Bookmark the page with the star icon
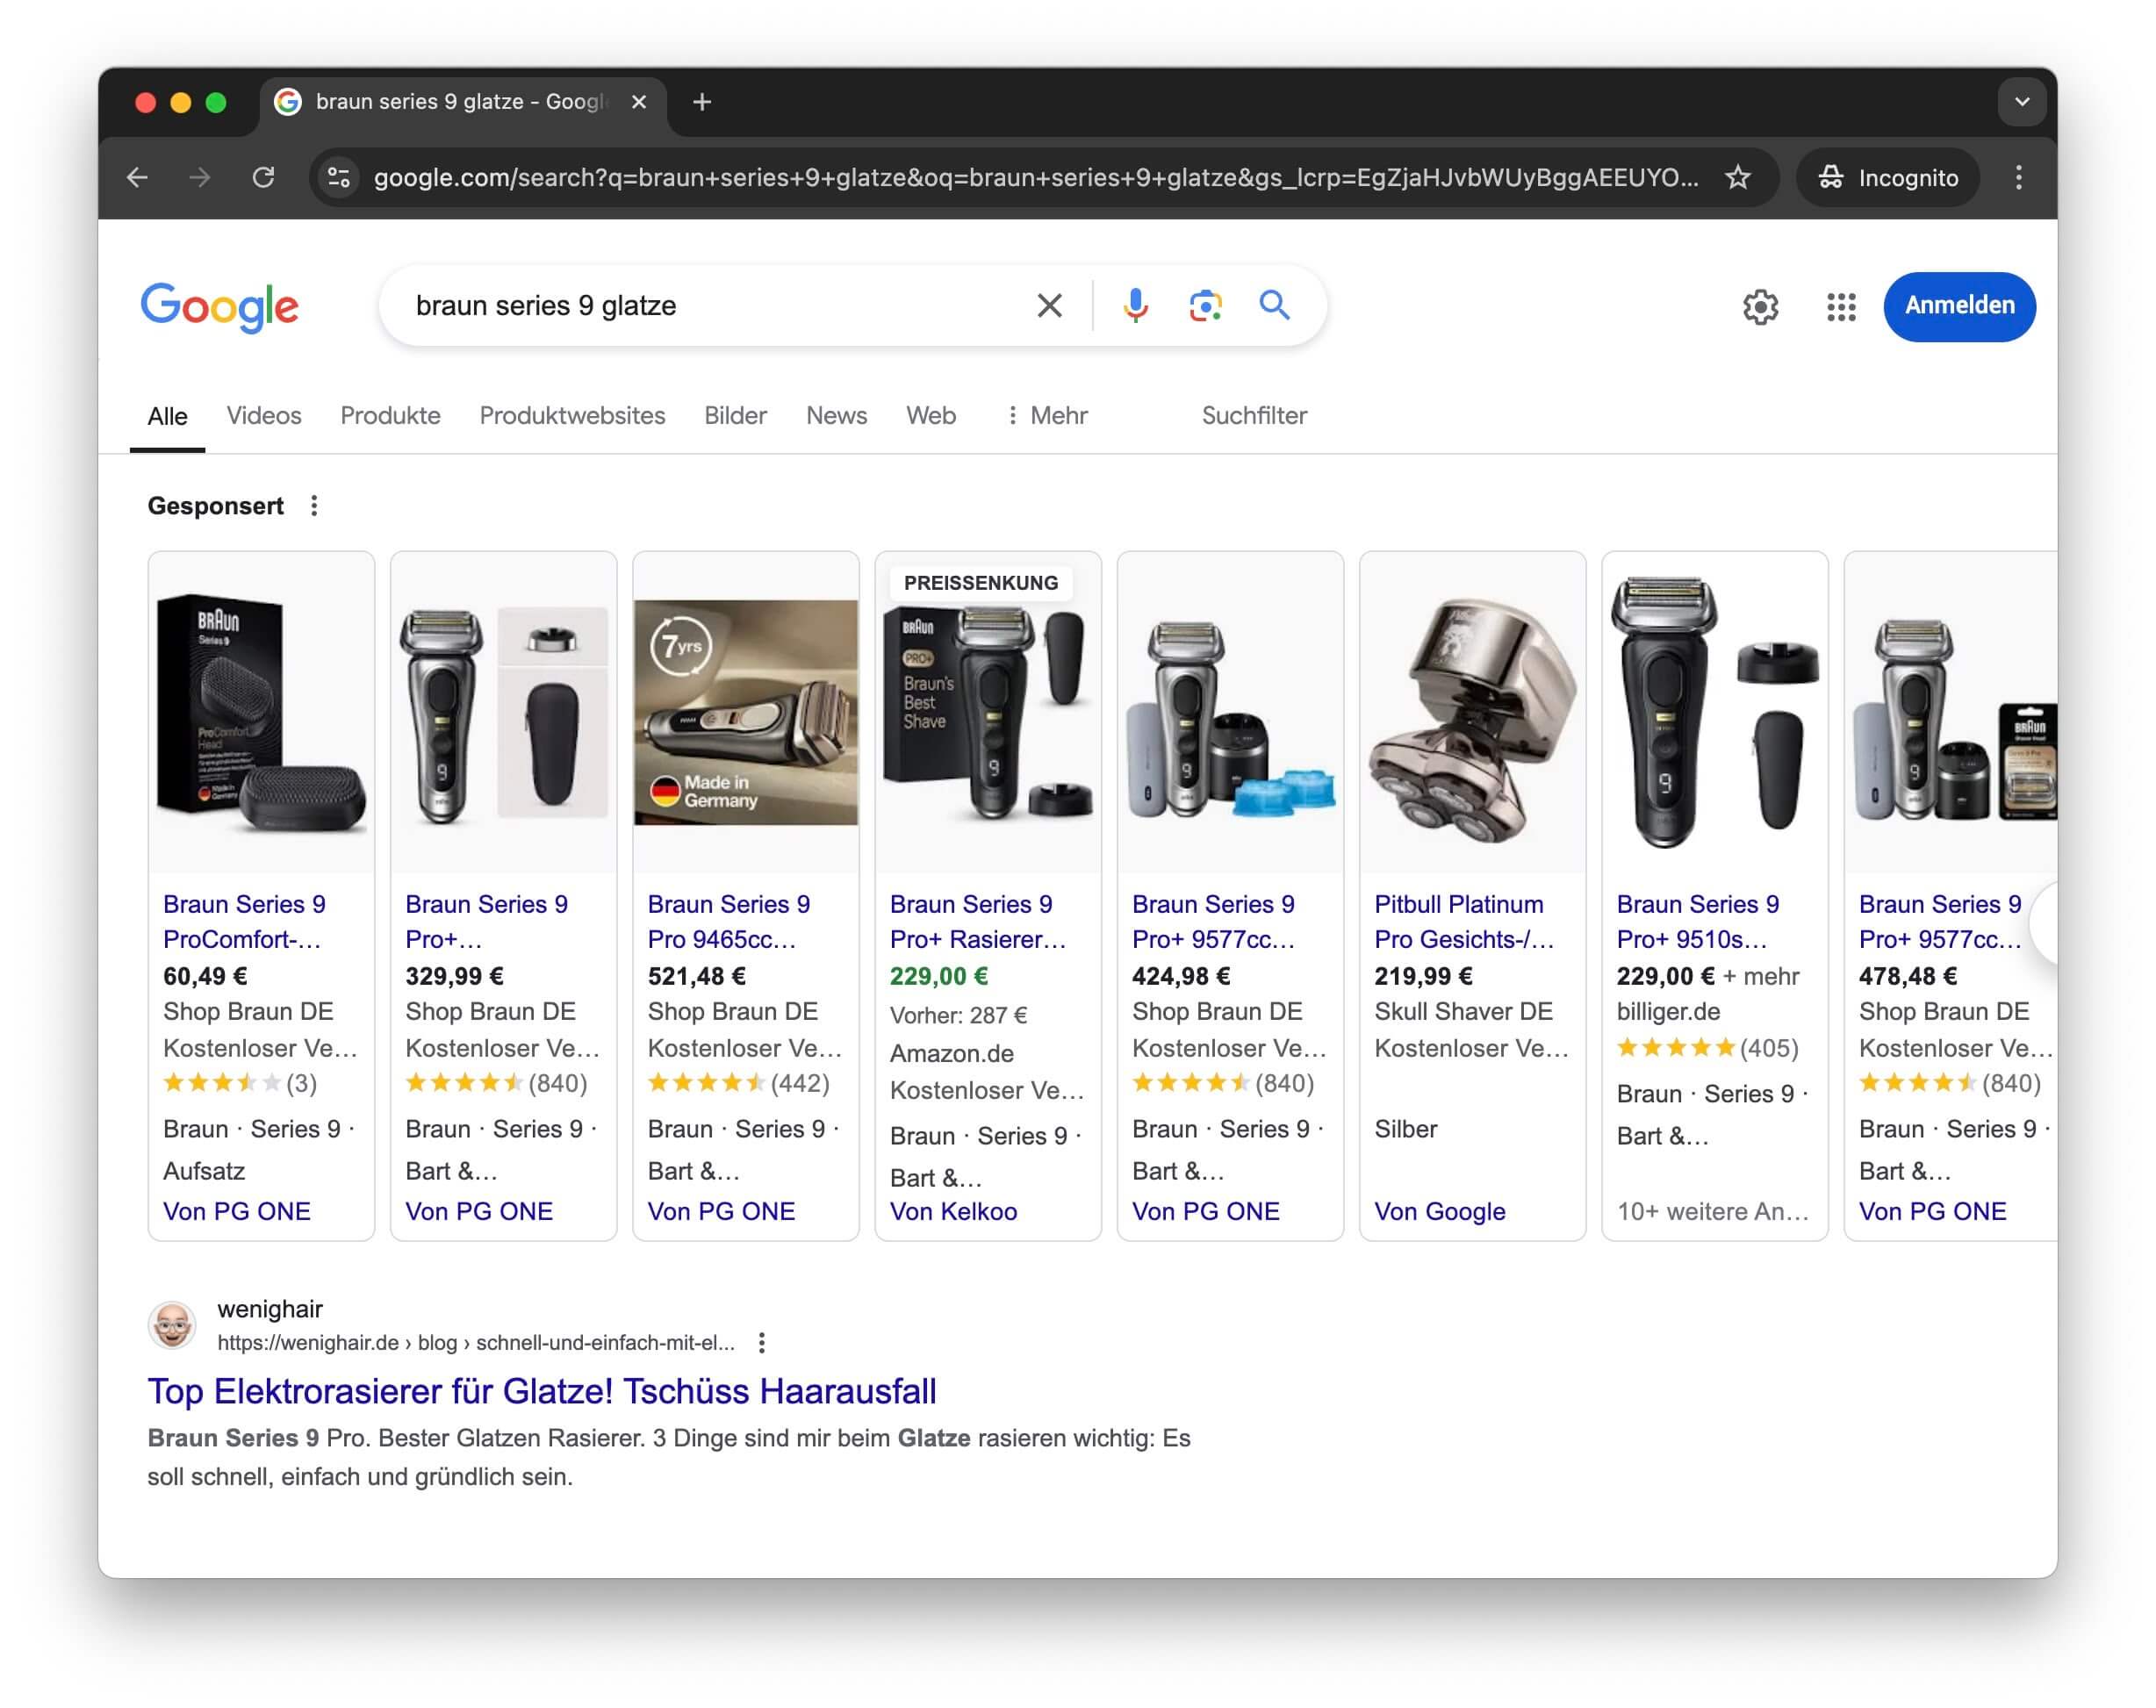Viewport: 2156px width, 1708px height. (1739, 177)
